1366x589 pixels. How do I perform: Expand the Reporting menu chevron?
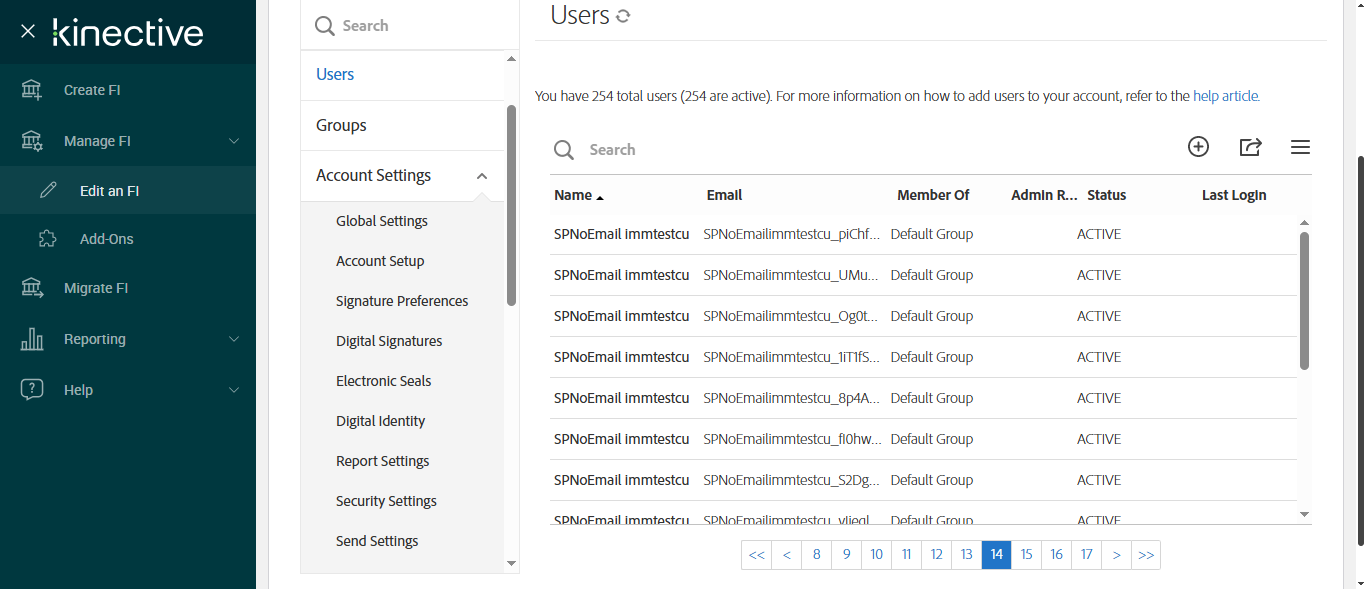pyautogui.click(x=234, y=339)
